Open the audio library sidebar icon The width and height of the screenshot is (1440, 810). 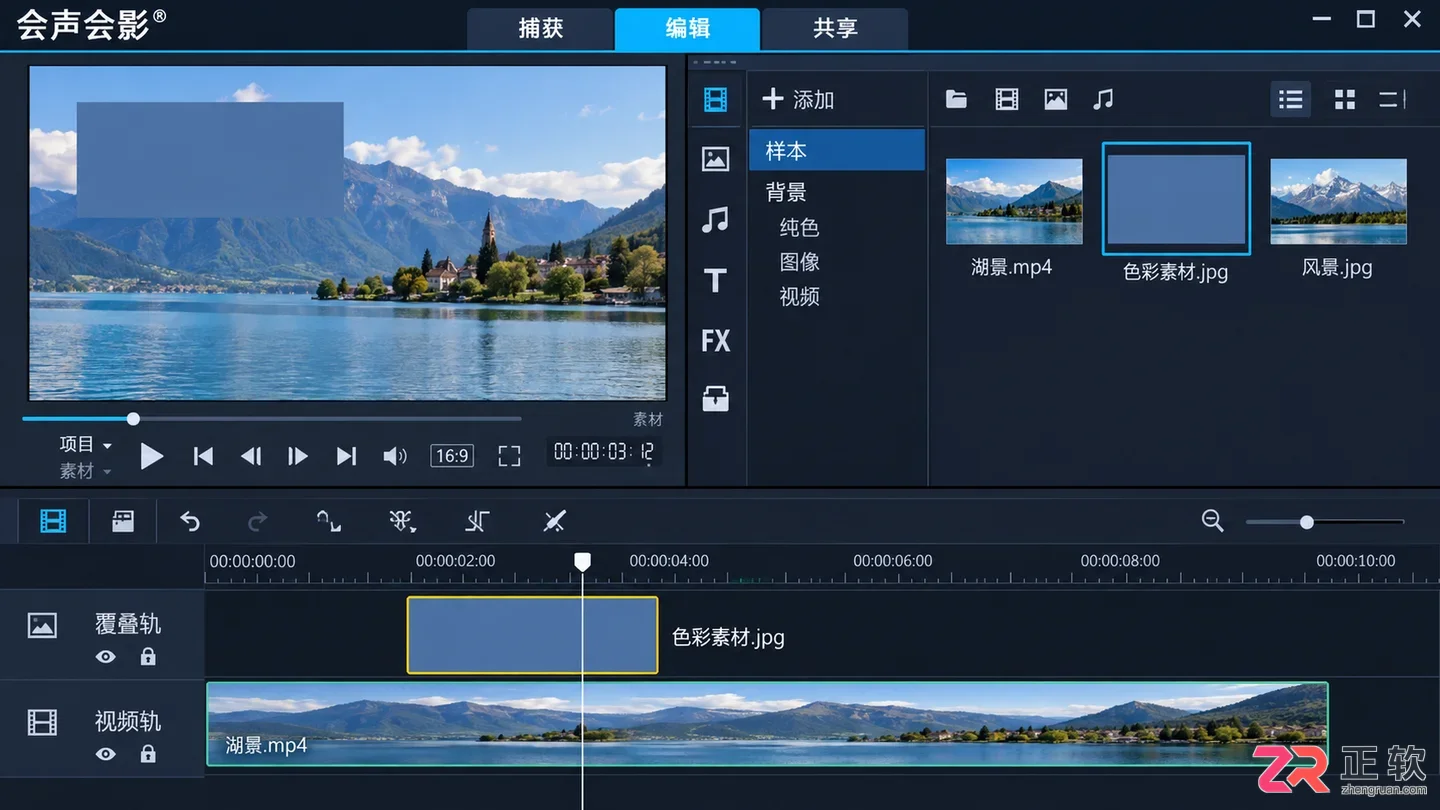pos(715,220)
